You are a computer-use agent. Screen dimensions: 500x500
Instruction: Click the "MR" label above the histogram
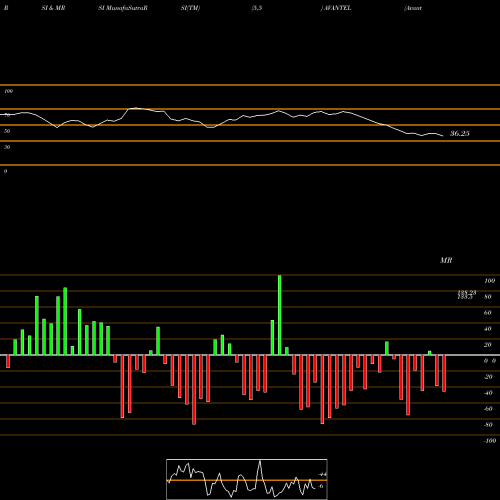(x=446, y=260)
